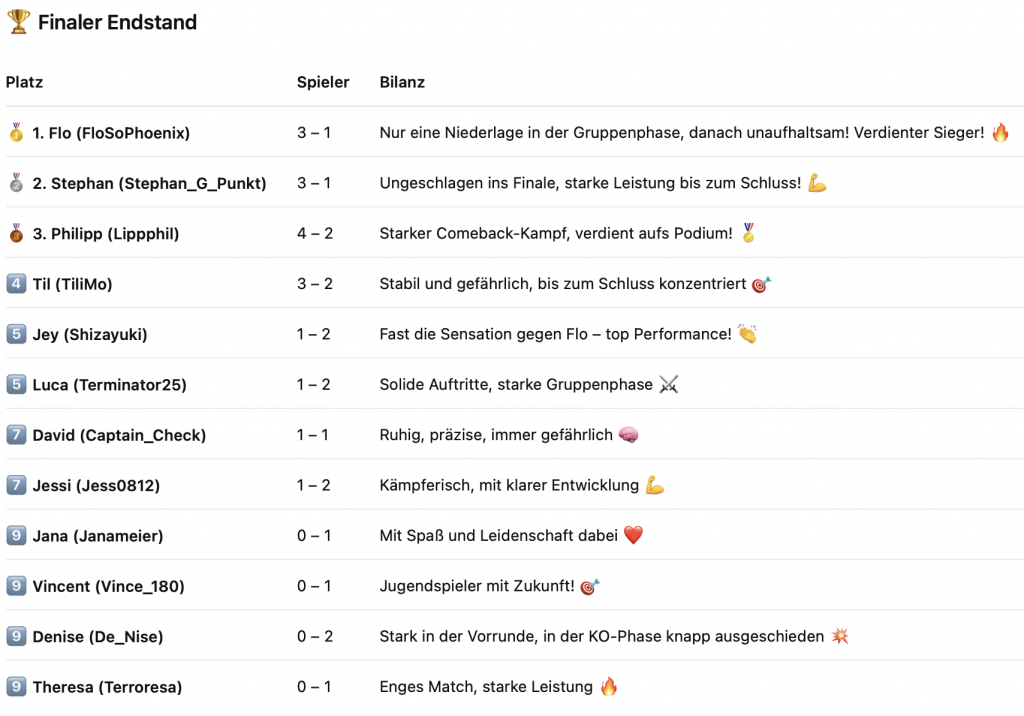This screenshot has height=716, width=1024.
Task: Click the gold medal icon next to Flo
Action: pyautogui.click(x=16, y=132)
